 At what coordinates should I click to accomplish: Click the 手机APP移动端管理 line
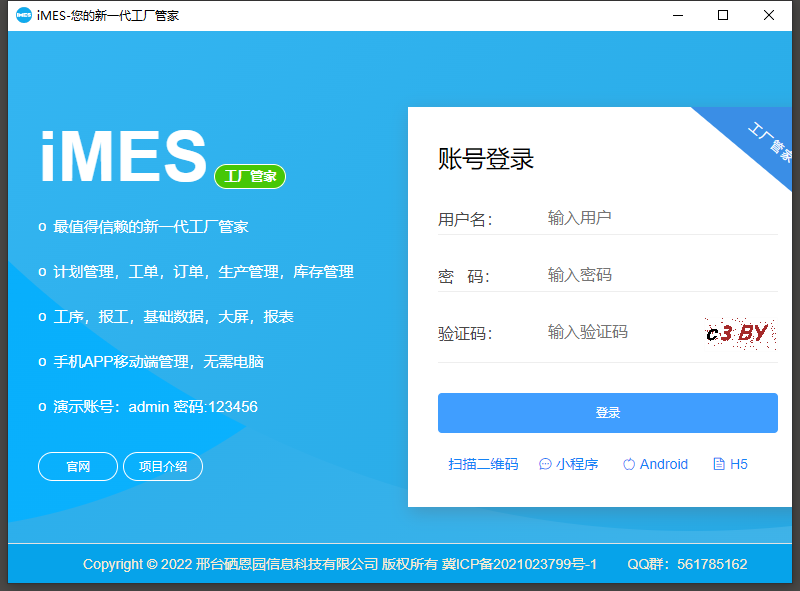click(x=158, y=362)
